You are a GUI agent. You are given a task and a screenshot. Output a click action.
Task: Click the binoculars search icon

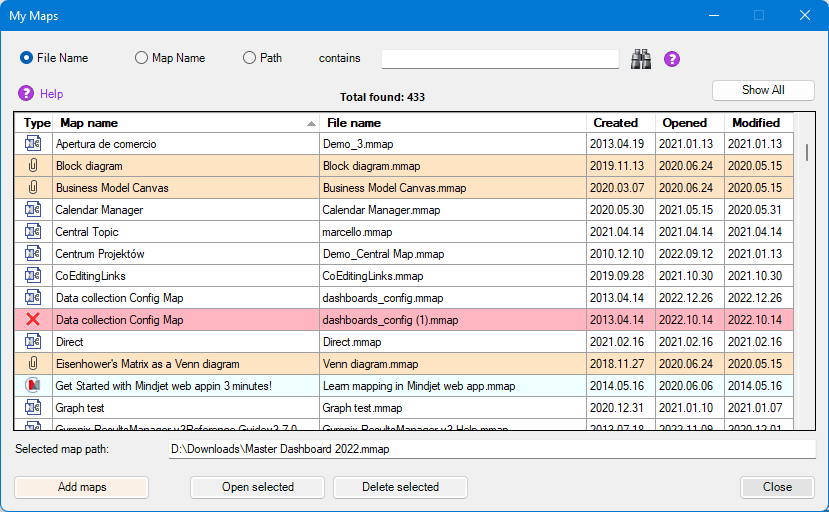point(641,59)
